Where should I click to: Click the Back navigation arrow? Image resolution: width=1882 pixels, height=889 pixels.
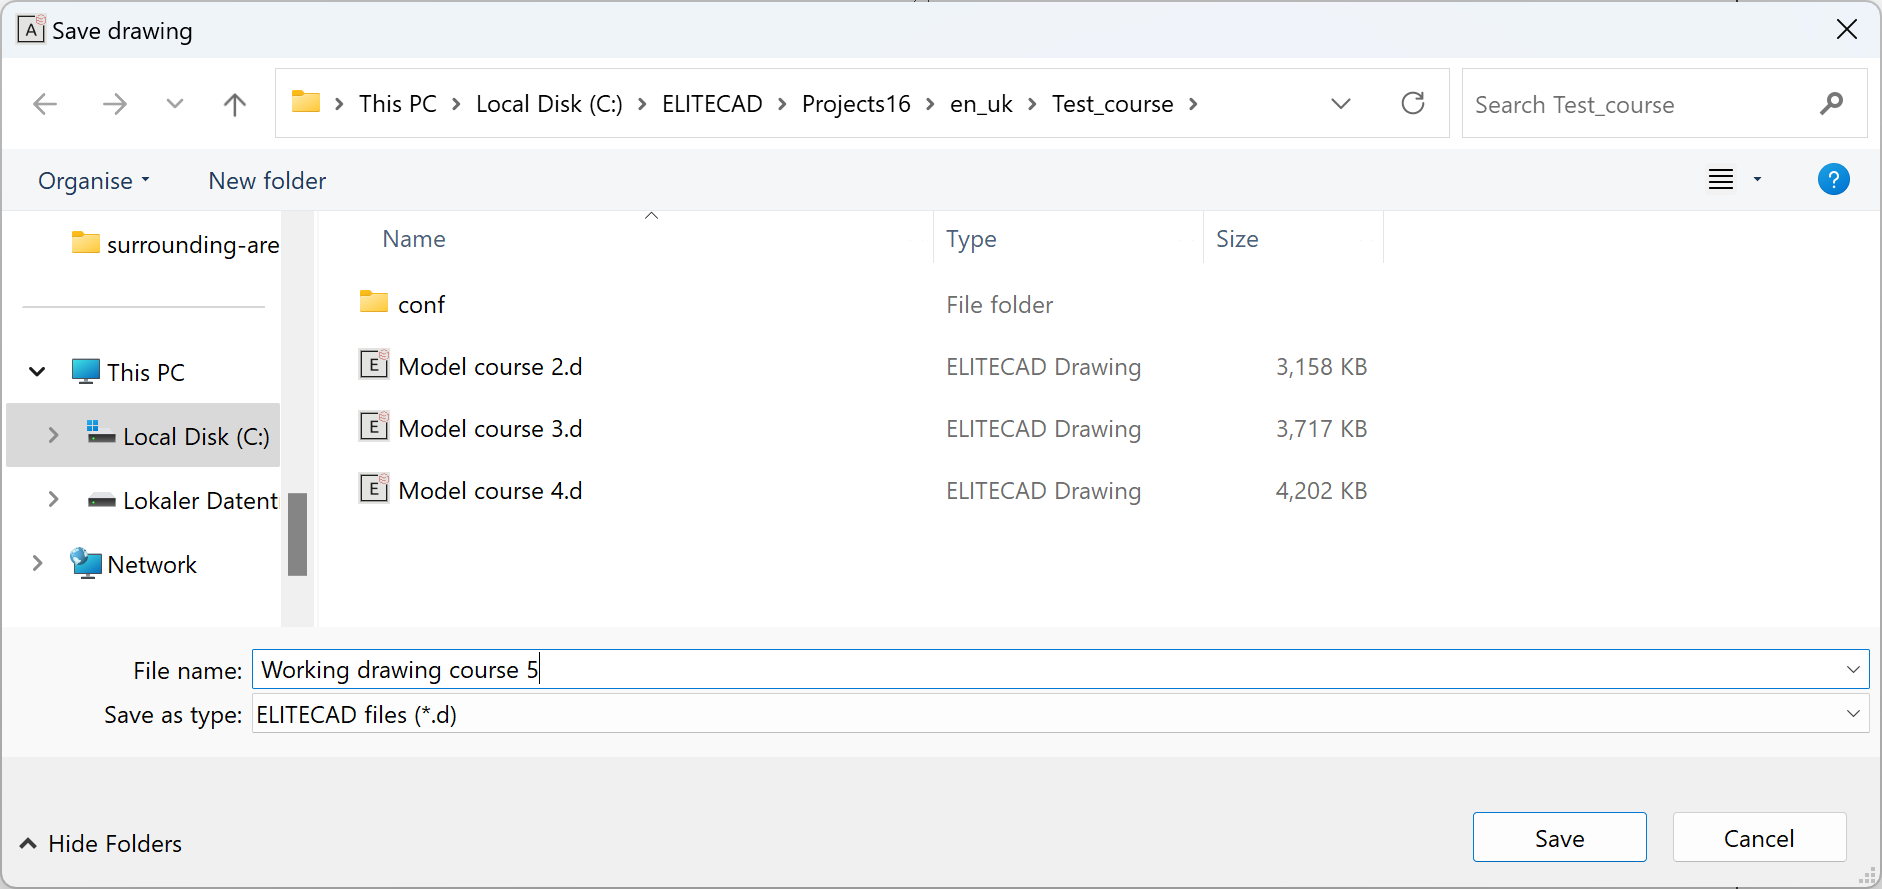pyautogui.click(x=45, y=104)
